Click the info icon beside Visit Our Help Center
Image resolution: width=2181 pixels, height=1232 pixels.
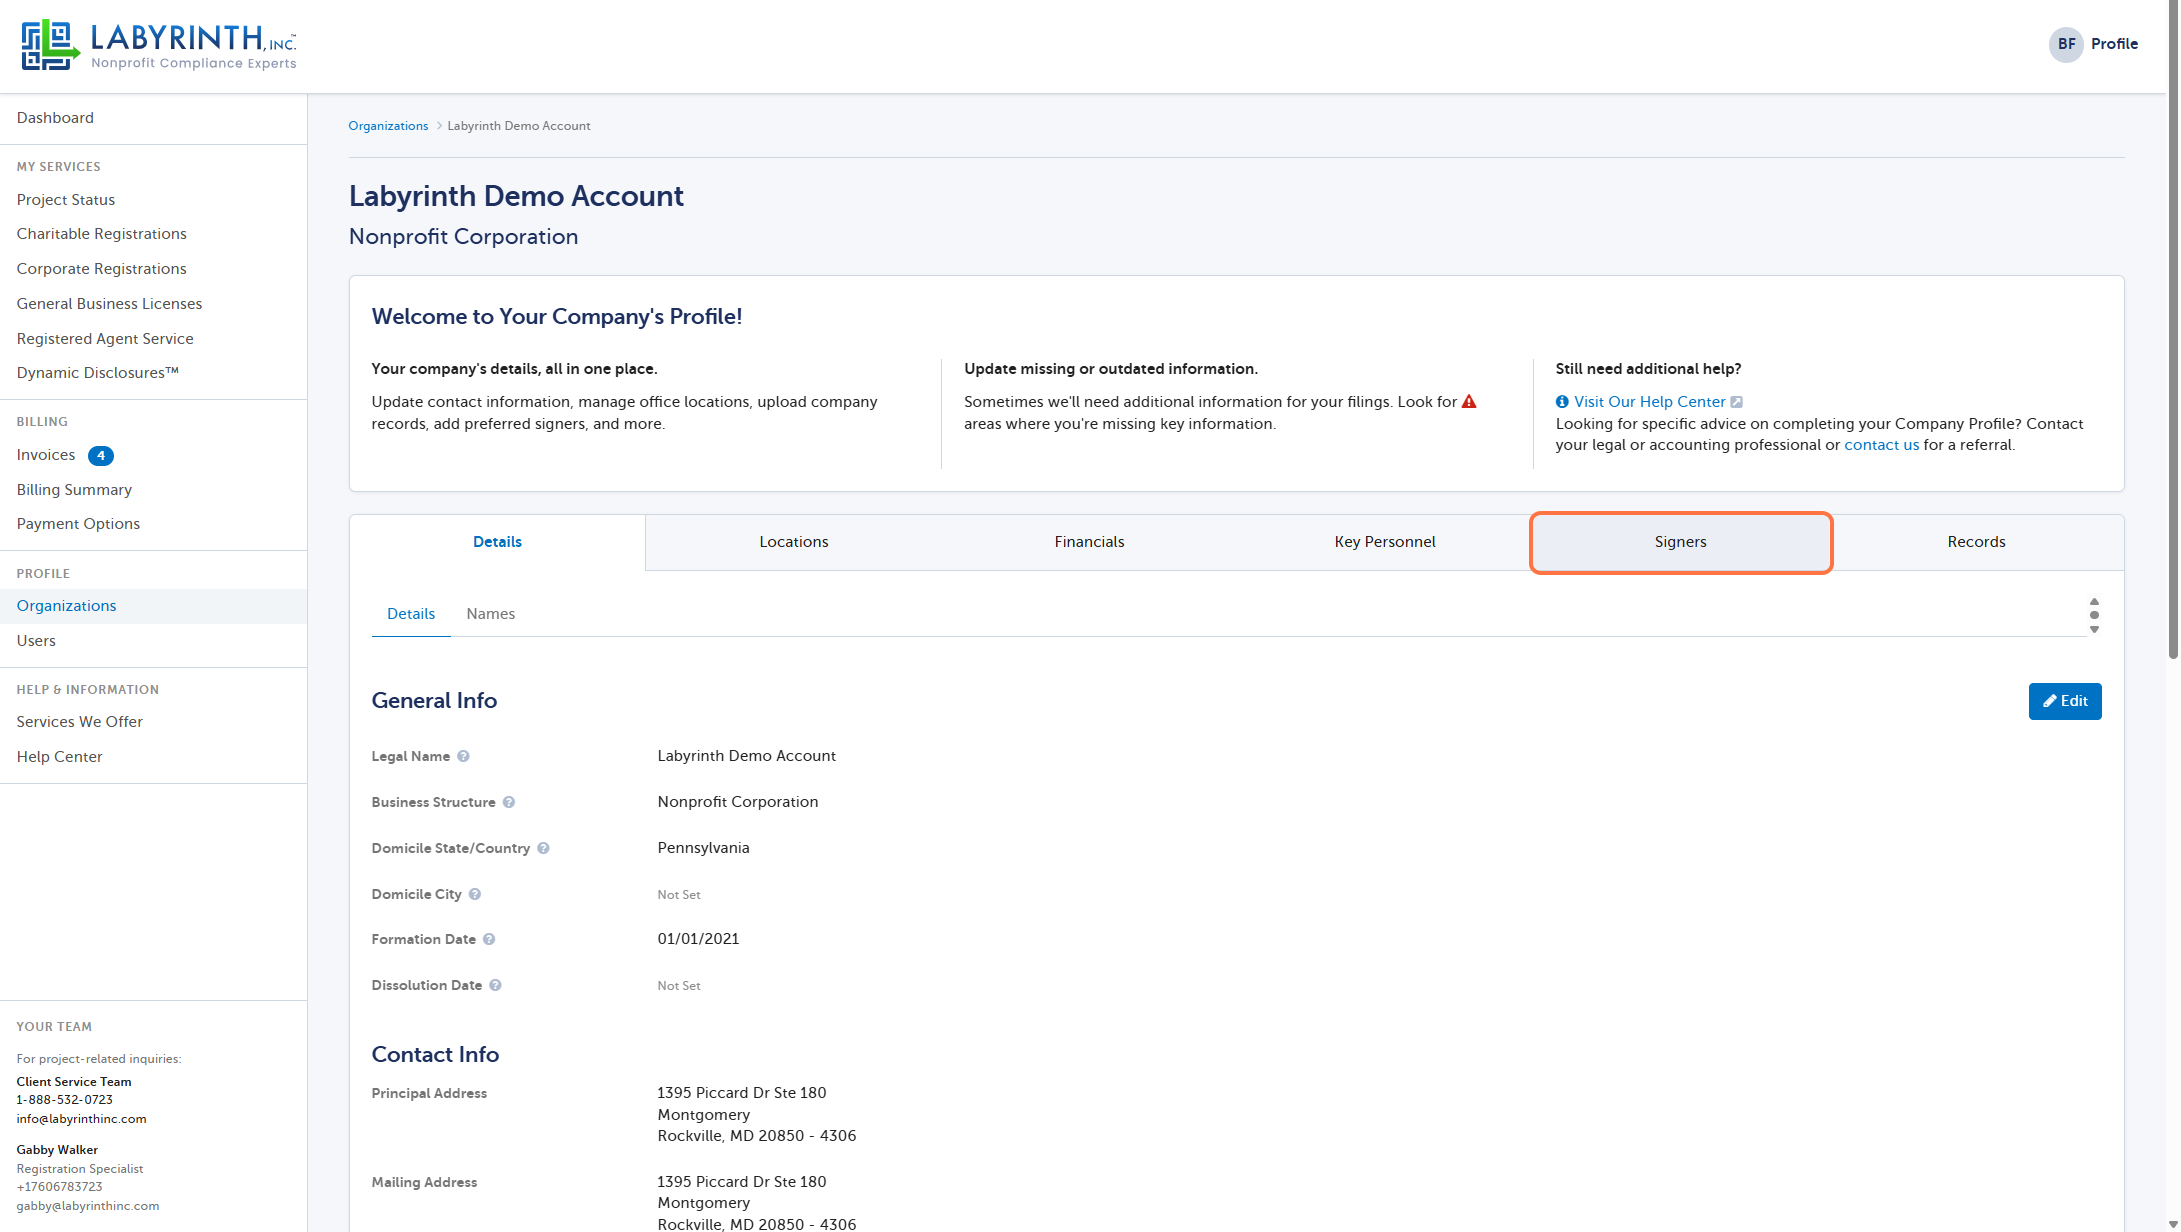[x=1562, y=402]
